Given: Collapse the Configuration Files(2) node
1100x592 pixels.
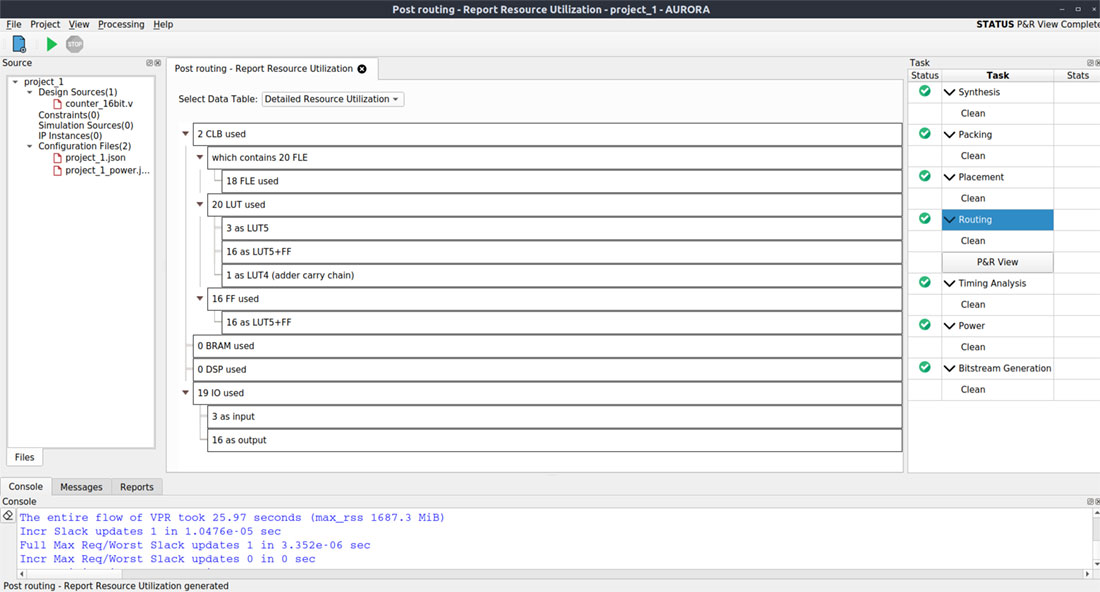Looking at the screenshot, I should [29, 147].
